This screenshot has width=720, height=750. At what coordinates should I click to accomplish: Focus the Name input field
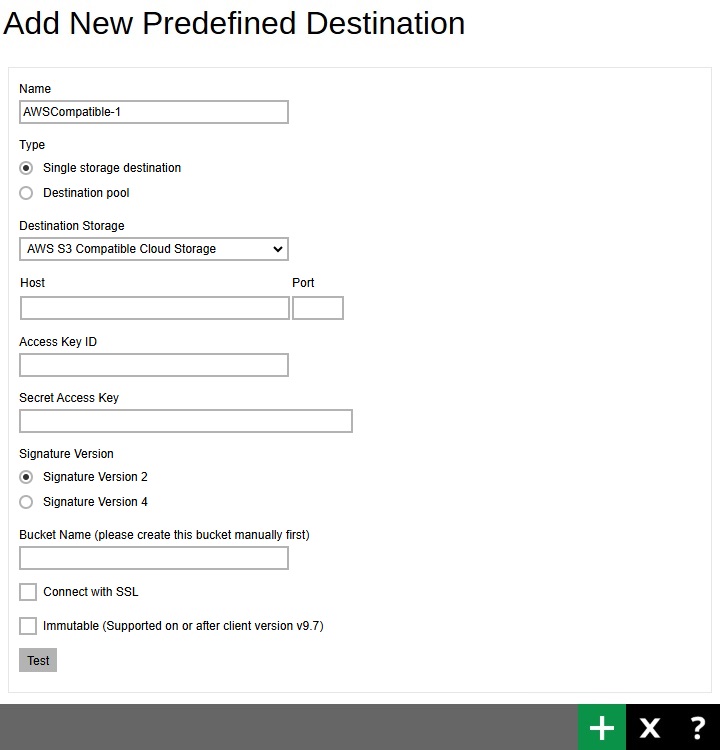[x=154, y=112]
